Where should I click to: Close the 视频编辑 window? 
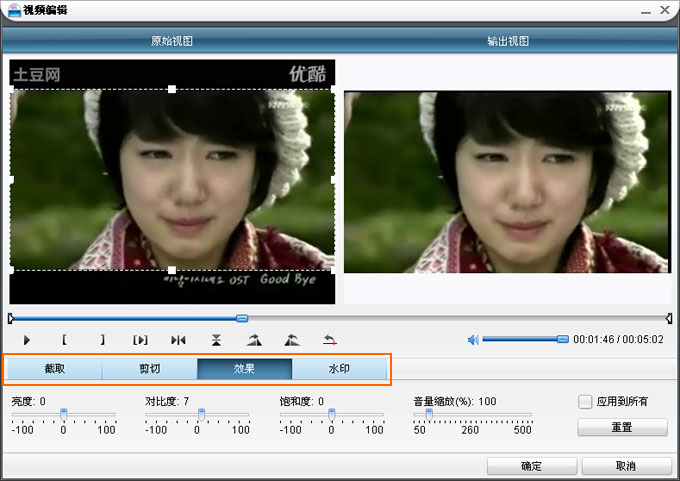pyautogui.click(x=665, y=10)
